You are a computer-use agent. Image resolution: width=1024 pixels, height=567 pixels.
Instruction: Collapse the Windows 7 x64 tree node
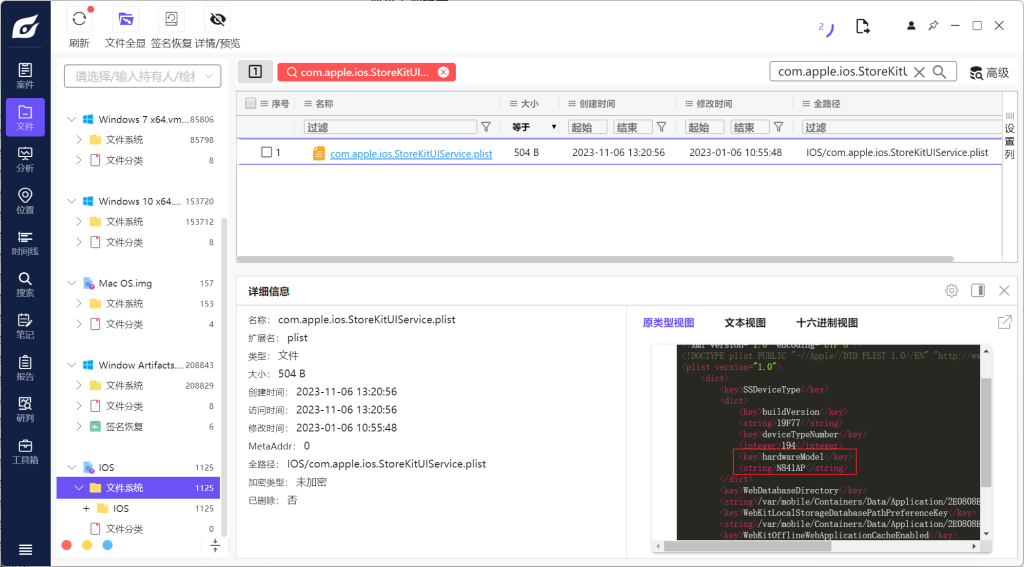(x=71, y=119)
